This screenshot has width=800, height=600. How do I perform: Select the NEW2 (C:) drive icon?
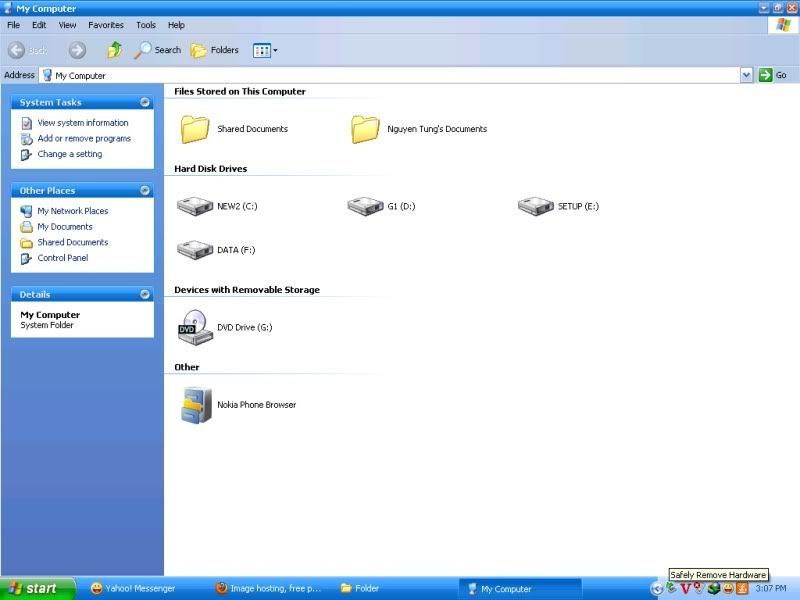(x=195, y=206)
